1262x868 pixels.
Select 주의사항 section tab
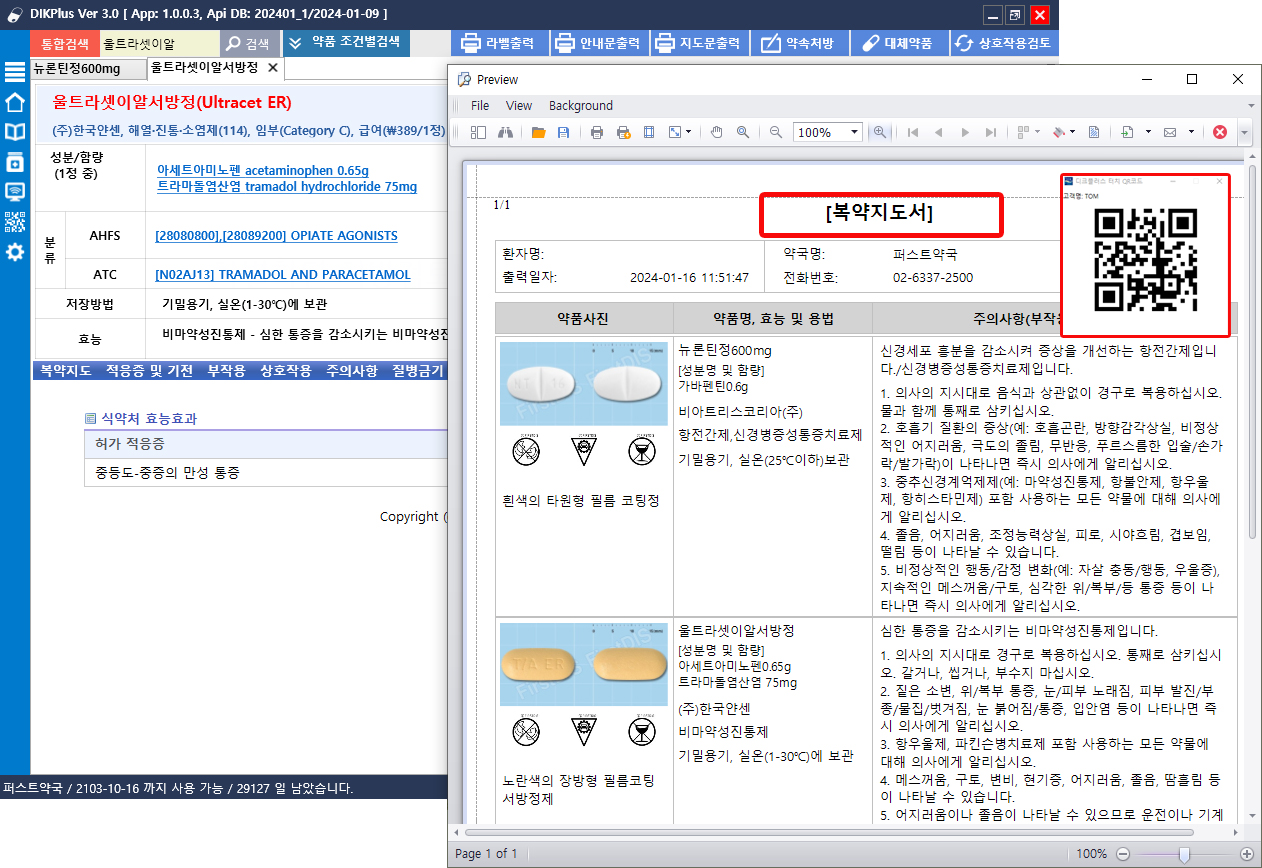tap(352, 371)
